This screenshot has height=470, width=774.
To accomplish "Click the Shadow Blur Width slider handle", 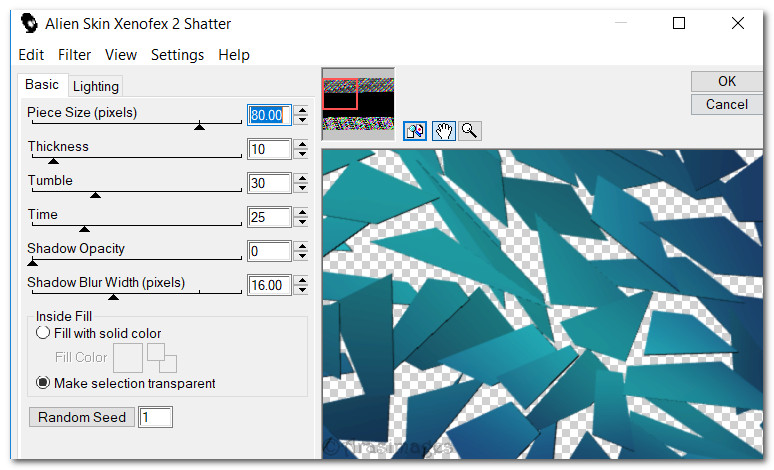I will [114, 297].
